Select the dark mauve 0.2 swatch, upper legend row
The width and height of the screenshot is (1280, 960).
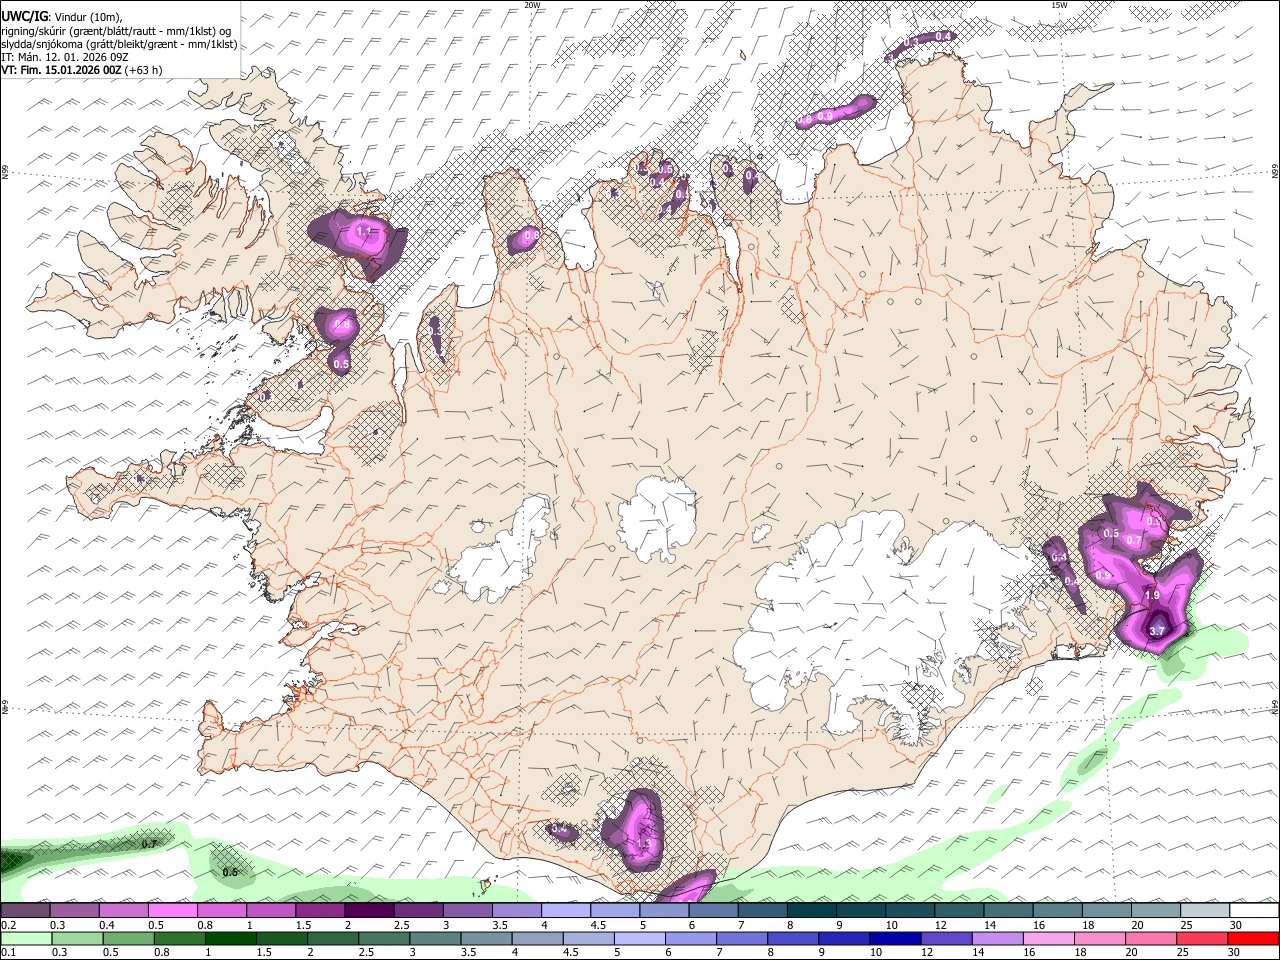coord(25,910)
